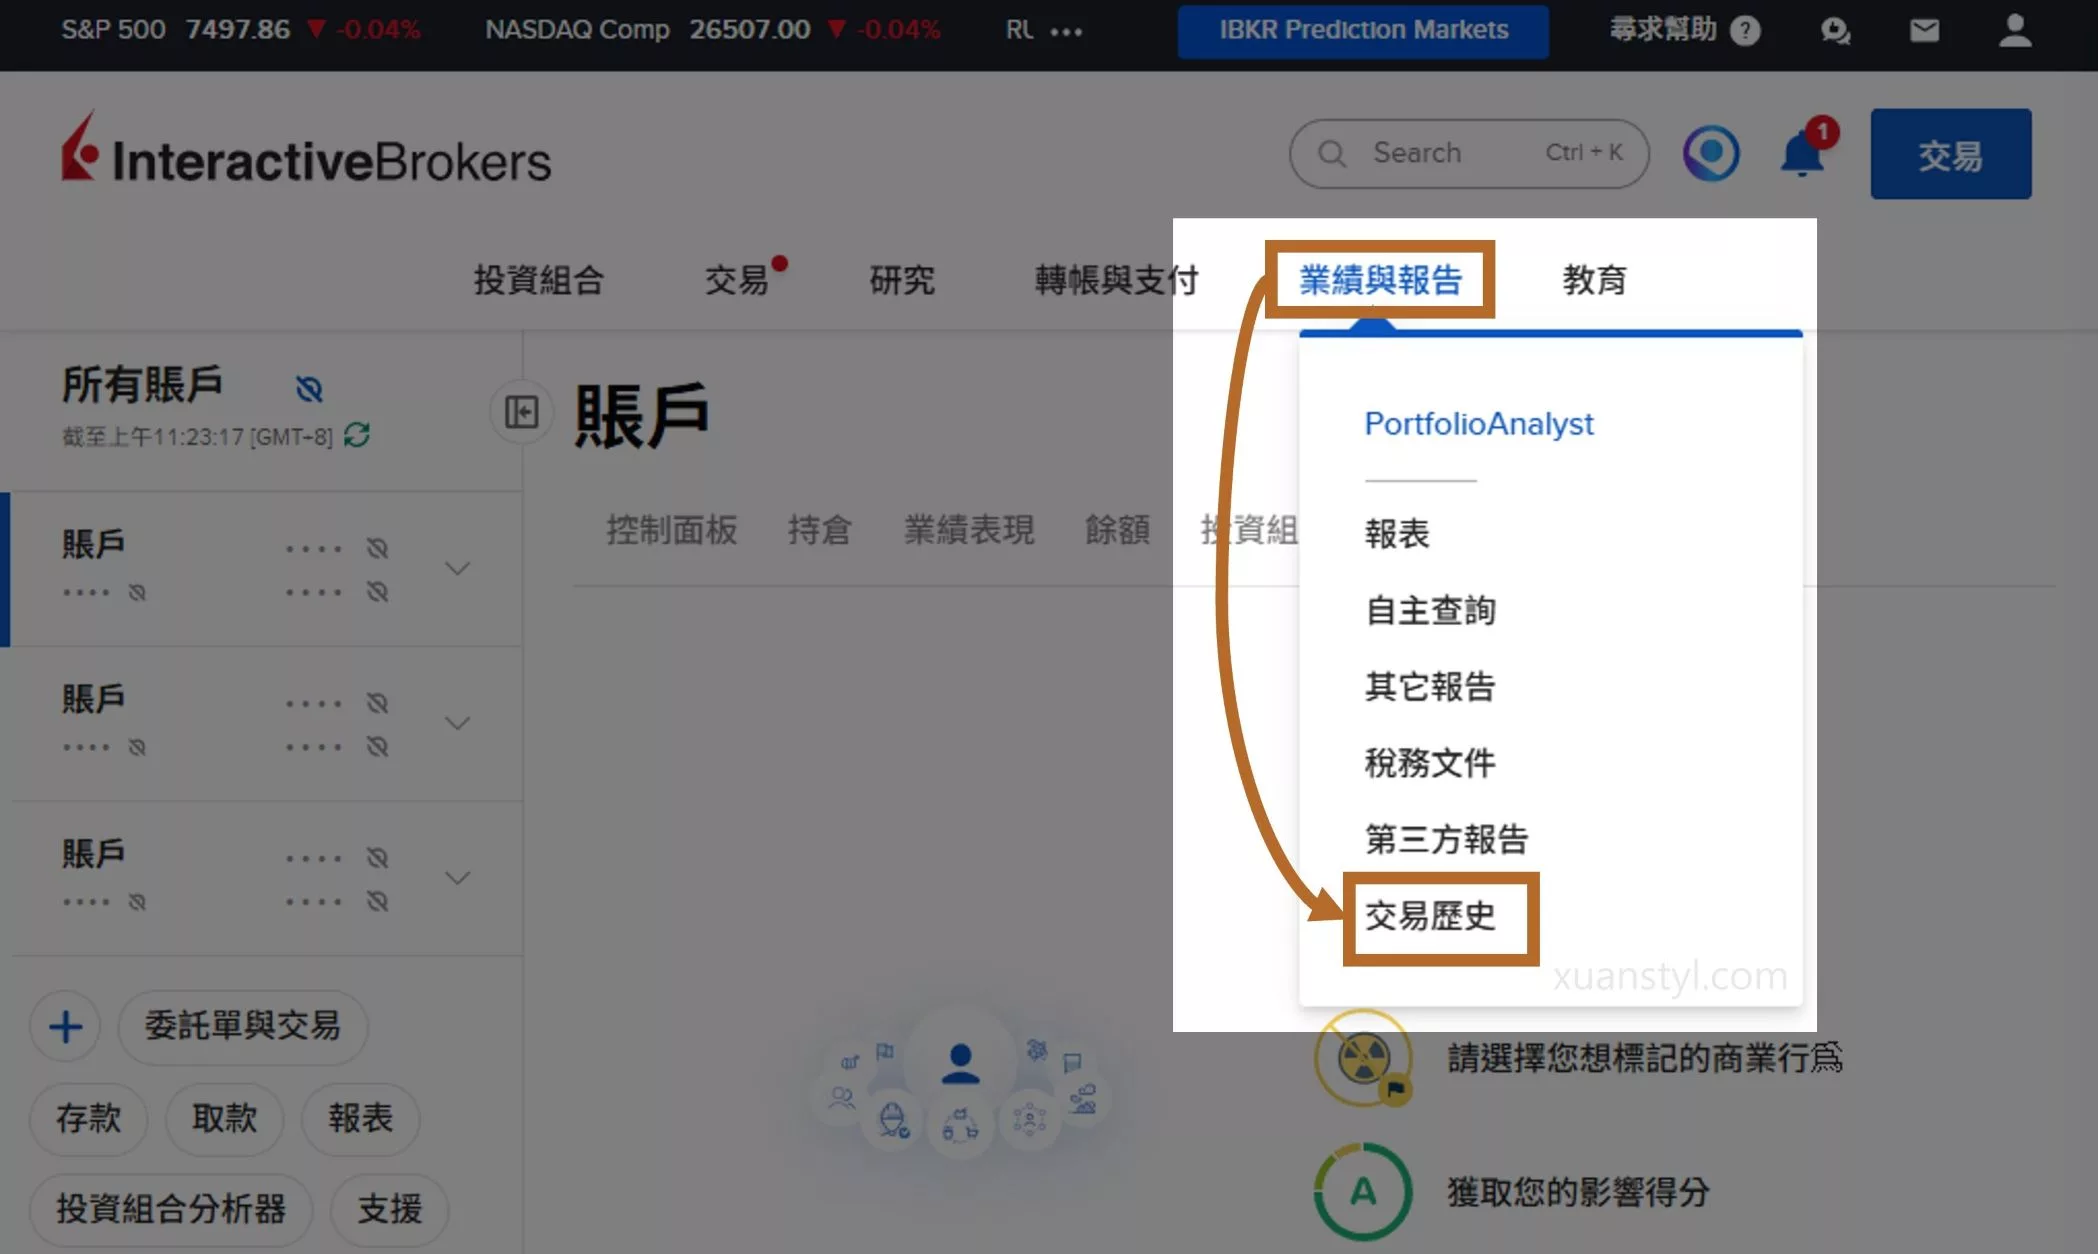The width and height of the screenshot is (2098, 1254).
Task: Click the plus add button in sidebar
Action: point(65,1026)
